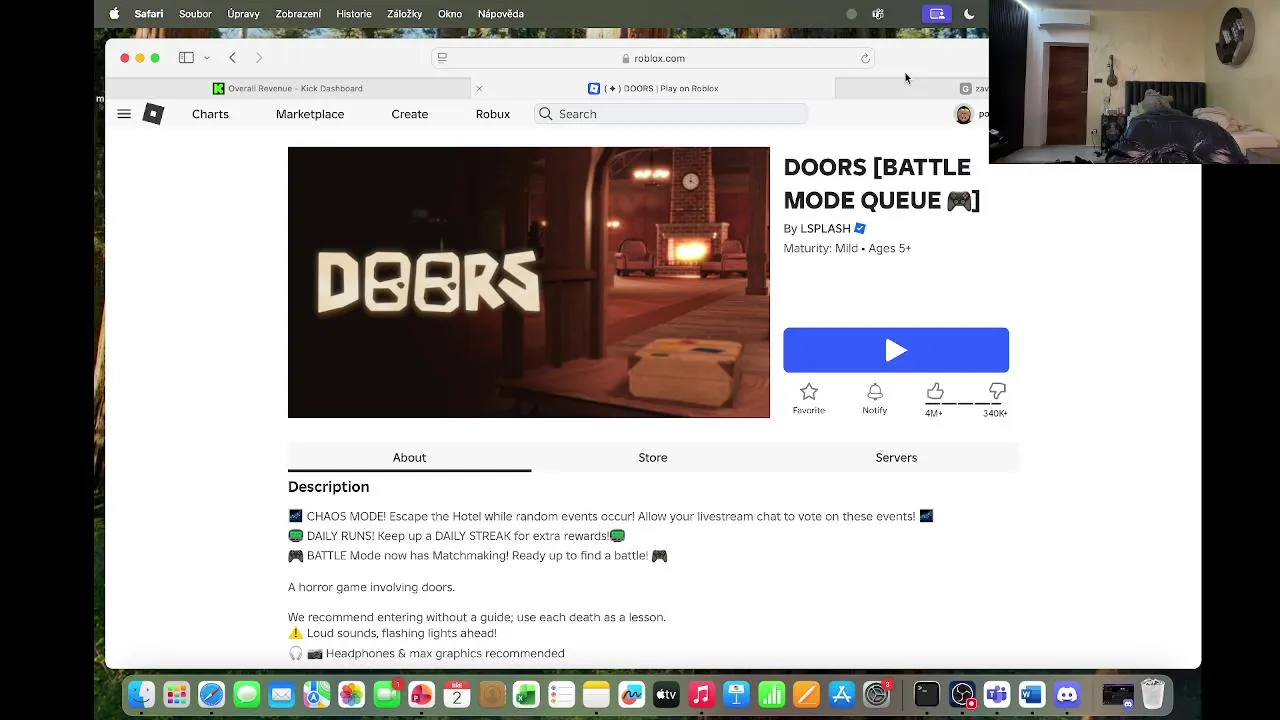Close the DOORS tab with its X icon

[479, 88]
